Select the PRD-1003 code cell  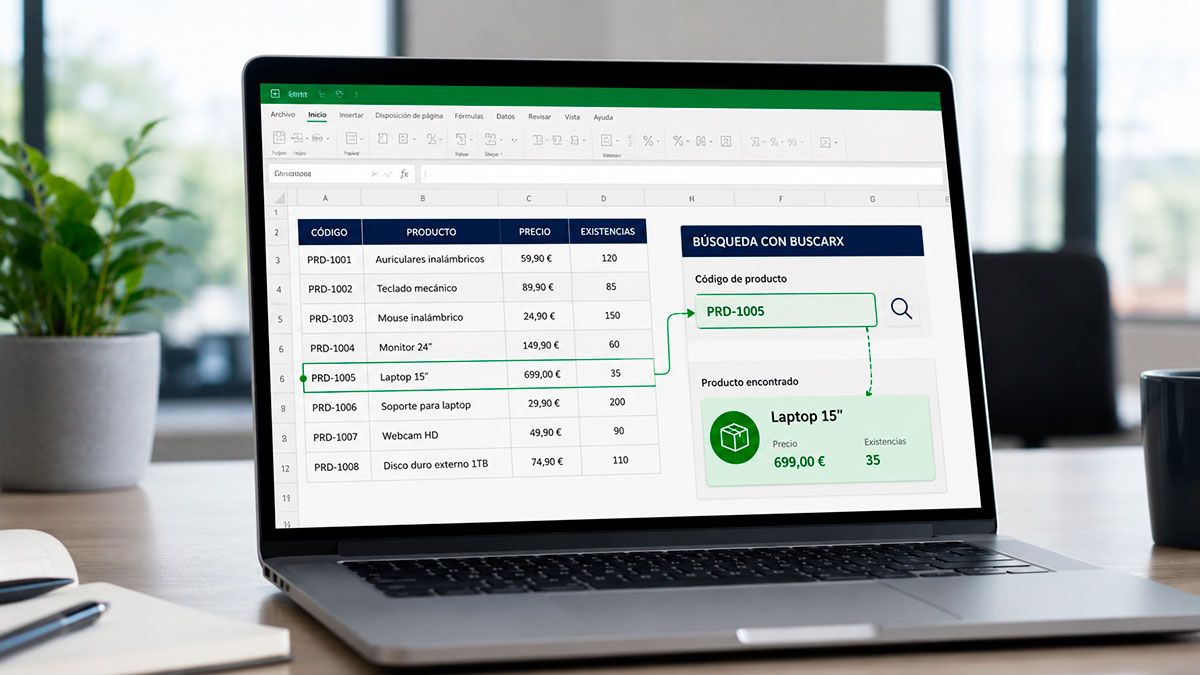pyautogui.click(x=332, y=318)
